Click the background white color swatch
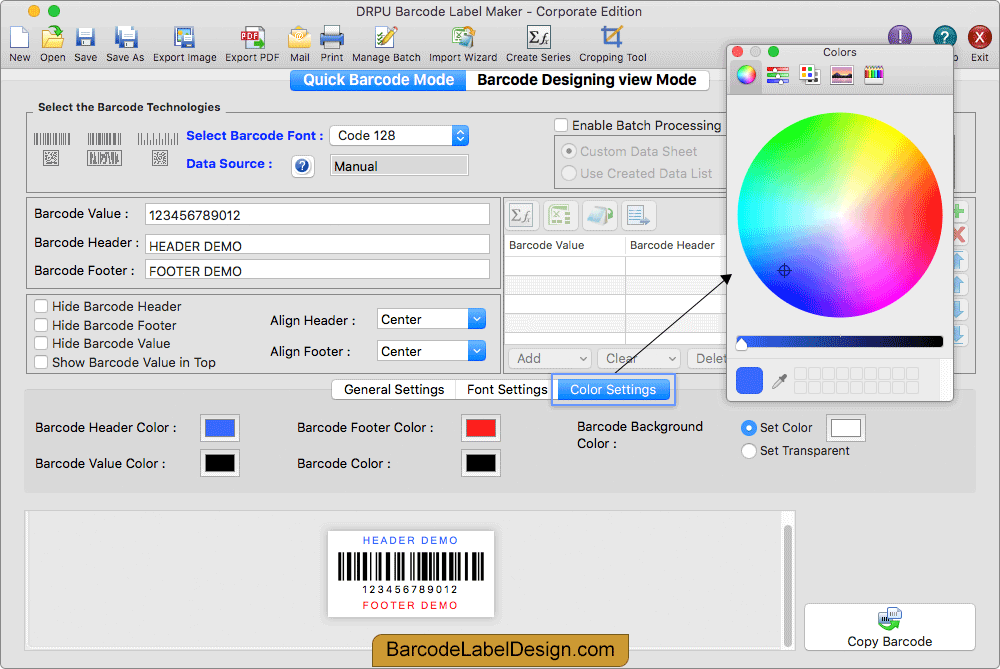The width and height of the screenshot is (1000, 669). [846, 428]
